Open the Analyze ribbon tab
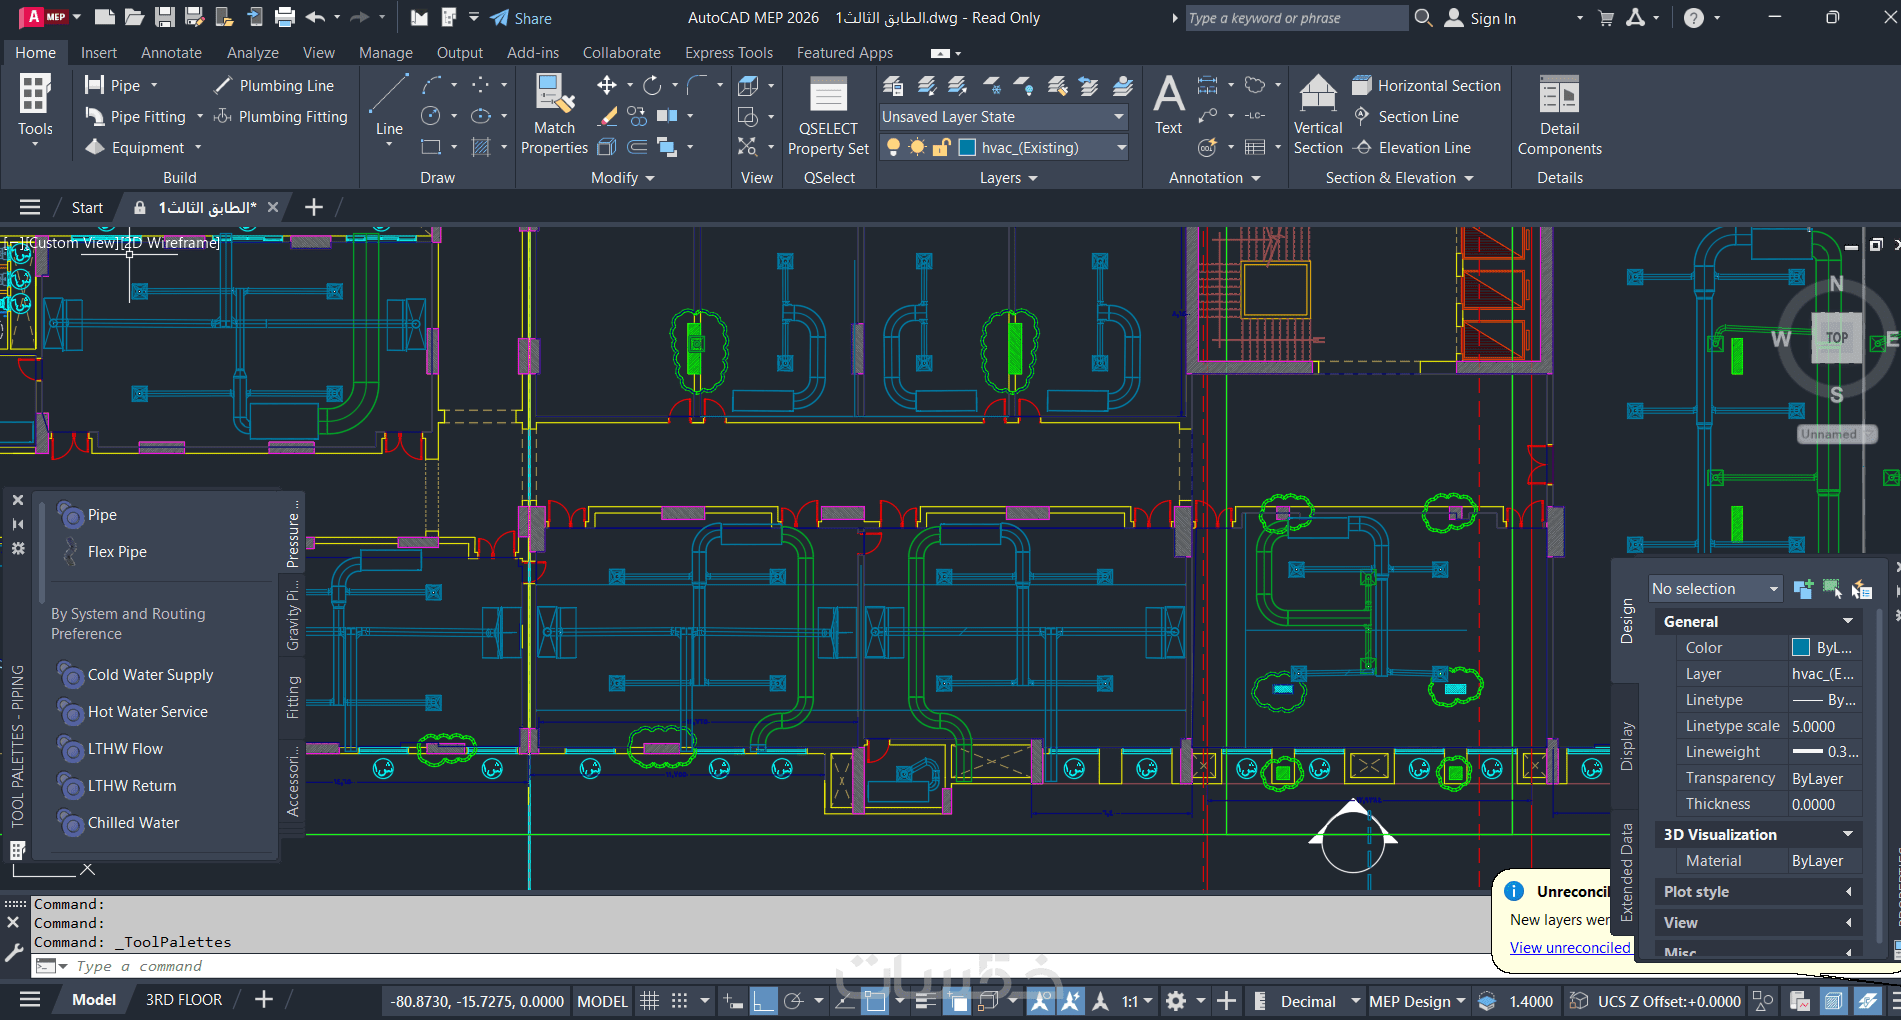This screenshot has width=1901, height=1020. coord(252,52)
